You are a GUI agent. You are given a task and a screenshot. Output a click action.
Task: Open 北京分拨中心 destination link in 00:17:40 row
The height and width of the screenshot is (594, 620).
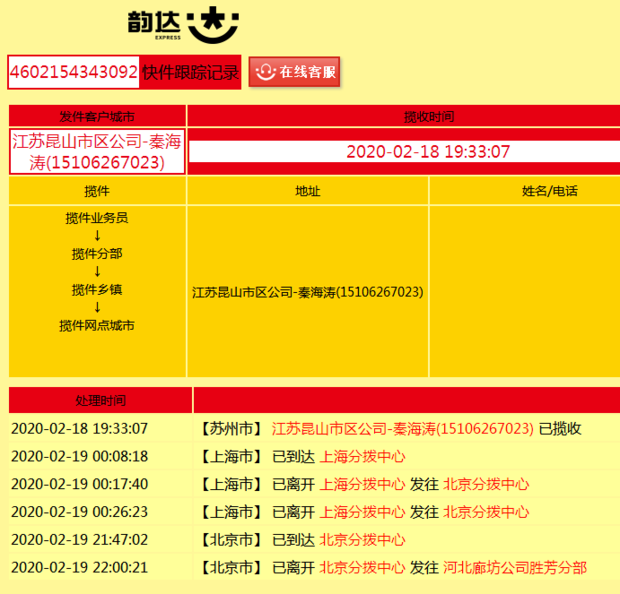click(486, 485)
